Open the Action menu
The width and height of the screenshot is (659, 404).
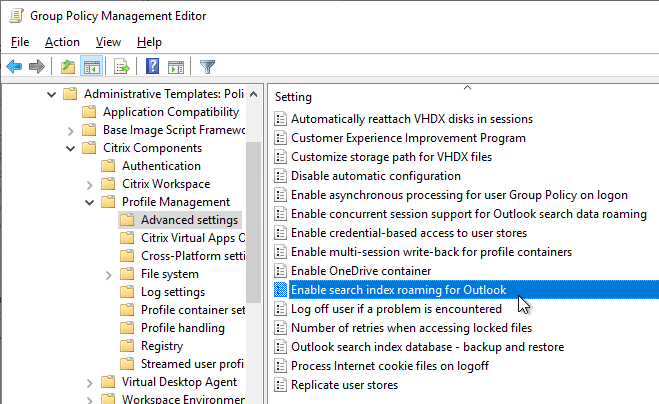click(x=62, y=42)
